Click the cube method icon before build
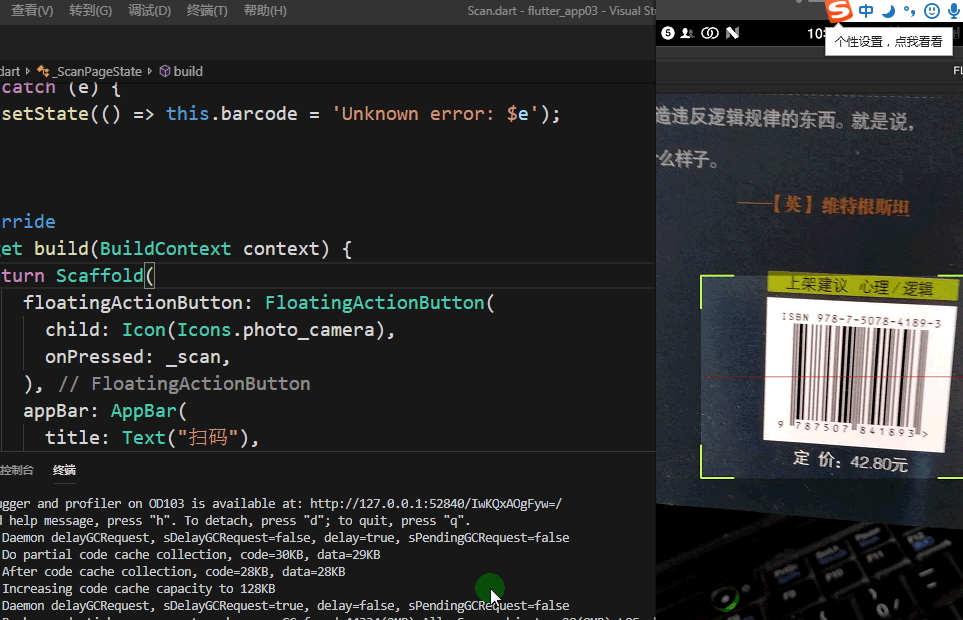 point(165,72)
